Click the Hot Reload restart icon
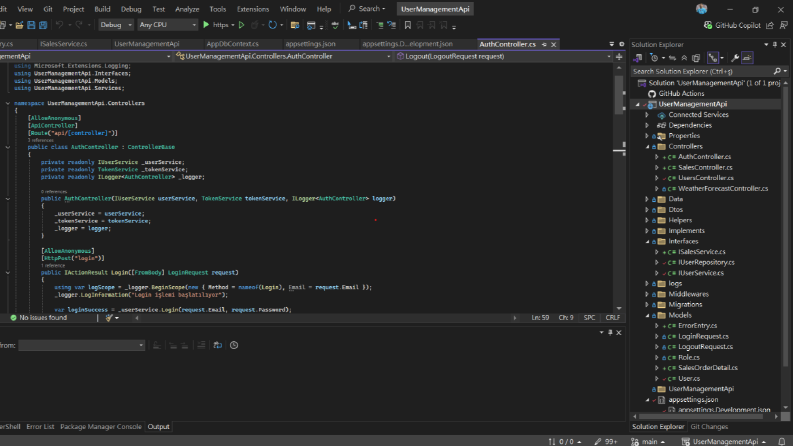Viewport: 793px width, 446px height. [x=272, y=25]
